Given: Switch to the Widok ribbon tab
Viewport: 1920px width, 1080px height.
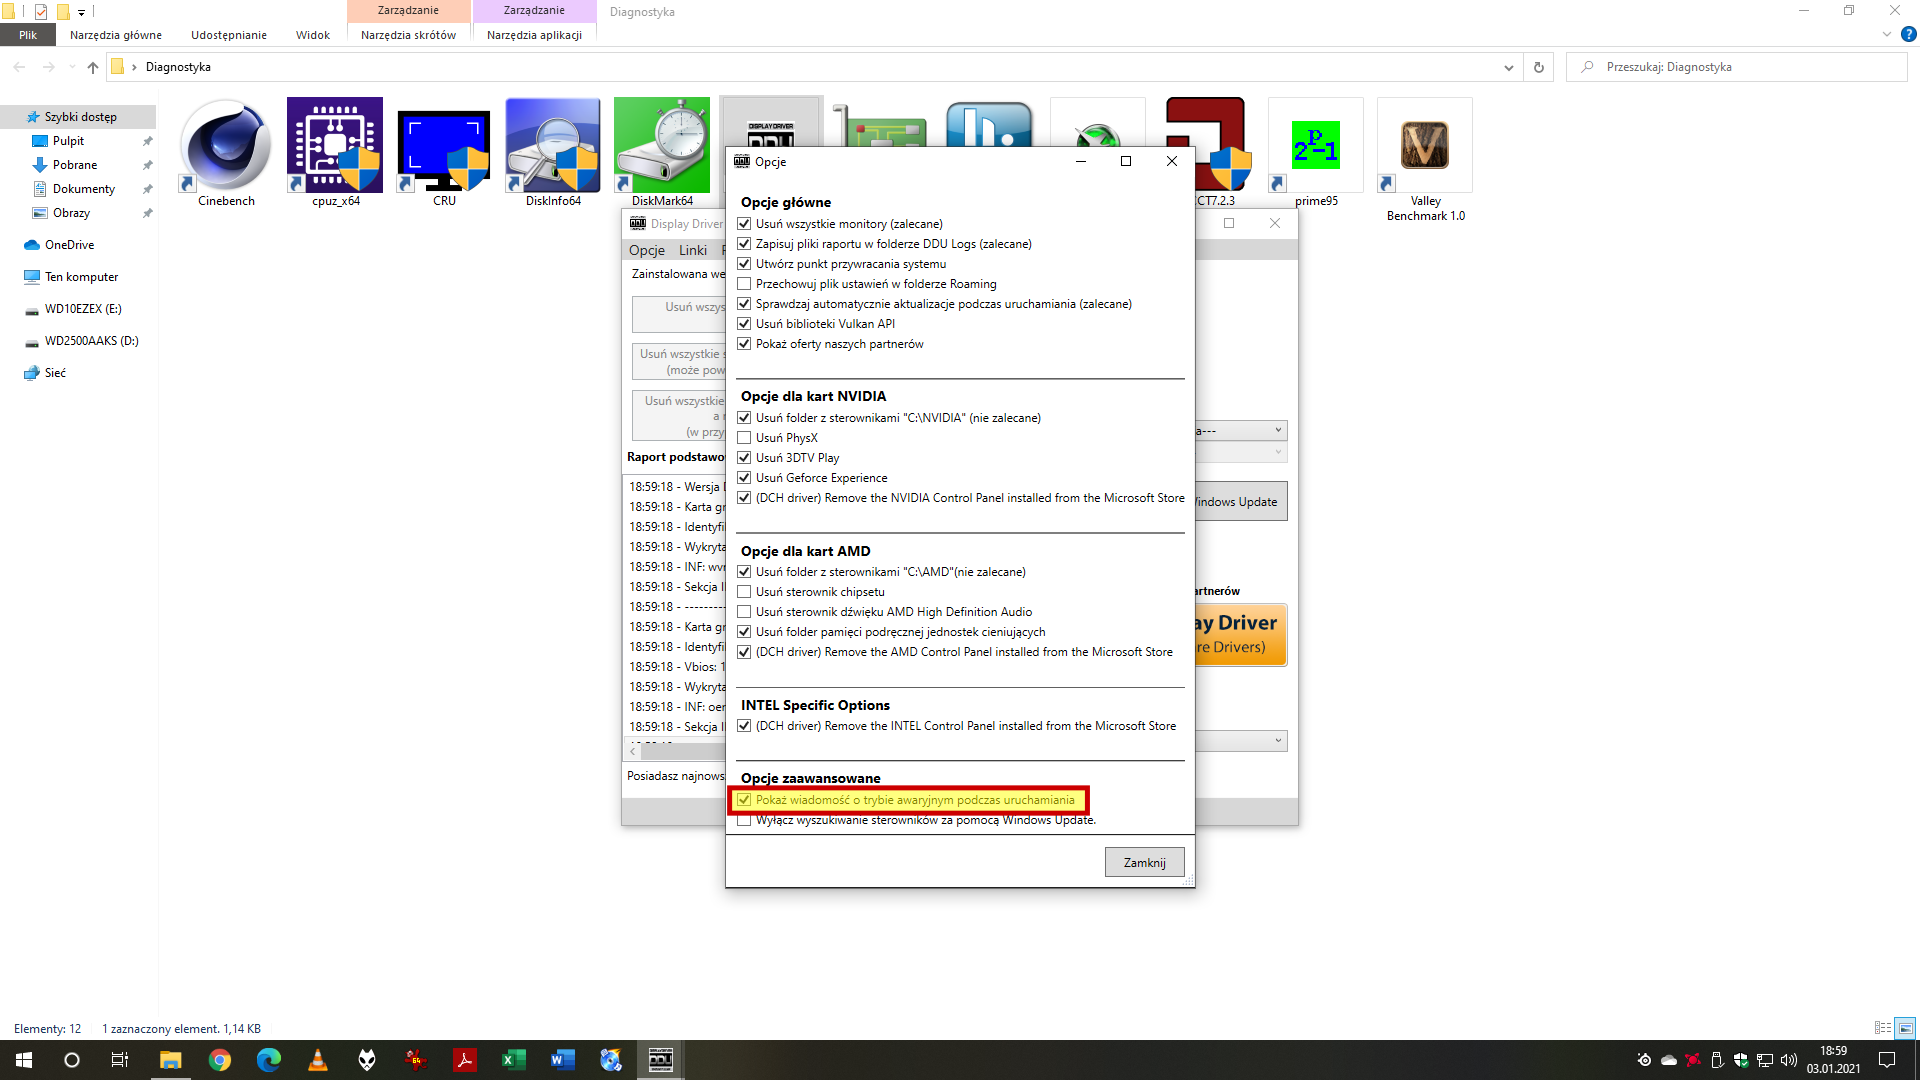Looking at the screenshot, I should pos(312,35).
